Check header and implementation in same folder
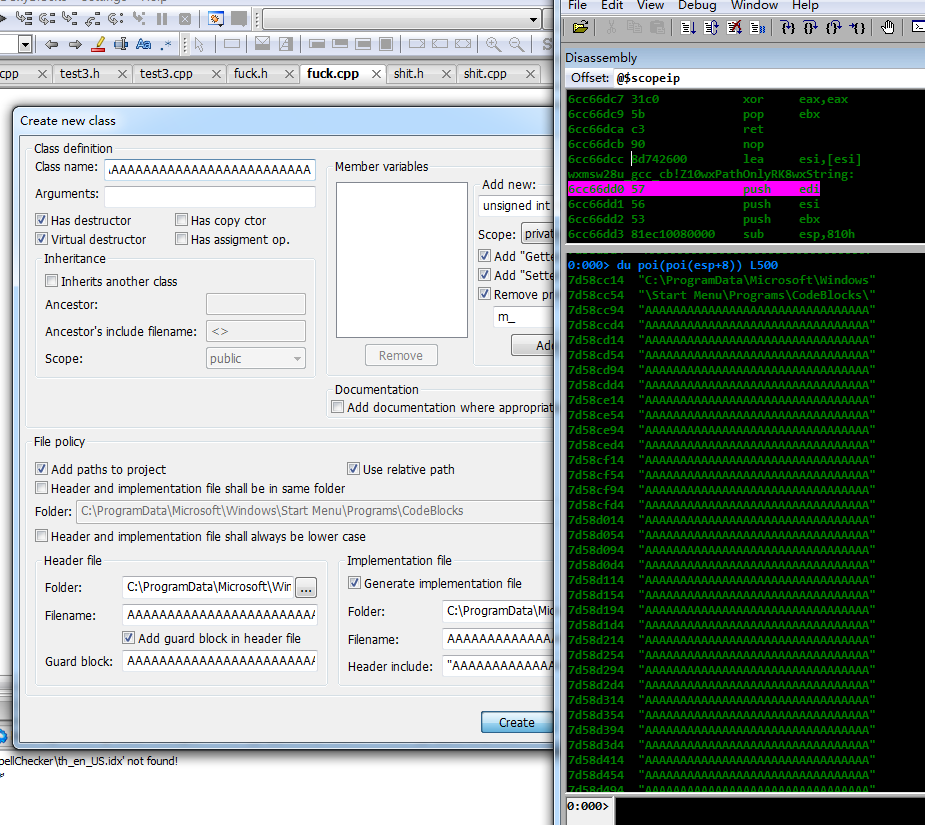 coord(41,488)
